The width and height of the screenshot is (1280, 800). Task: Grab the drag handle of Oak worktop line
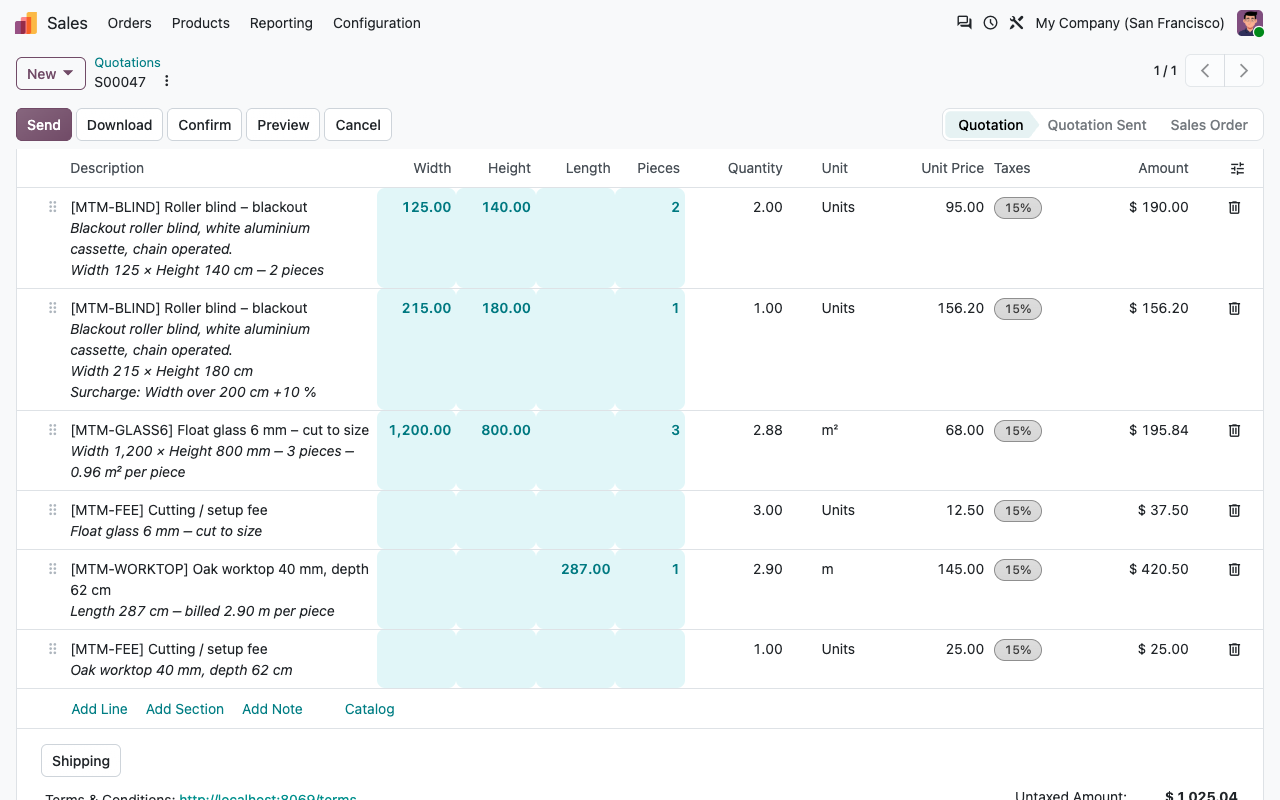coord(52,569)
